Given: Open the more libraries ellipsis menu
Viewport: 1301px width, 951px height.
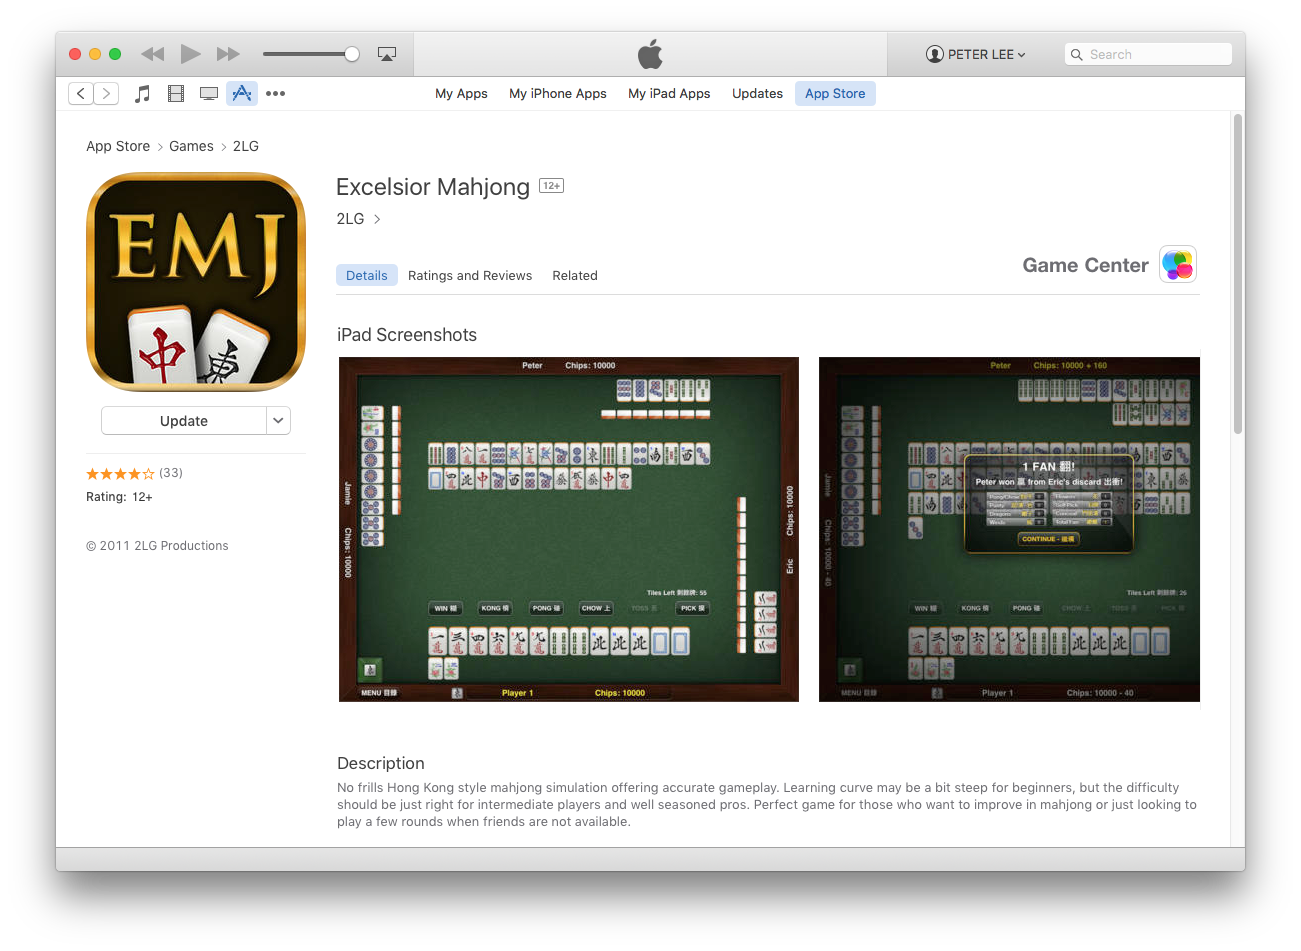Looking at the screenshot, I should (x=275, y=93).
